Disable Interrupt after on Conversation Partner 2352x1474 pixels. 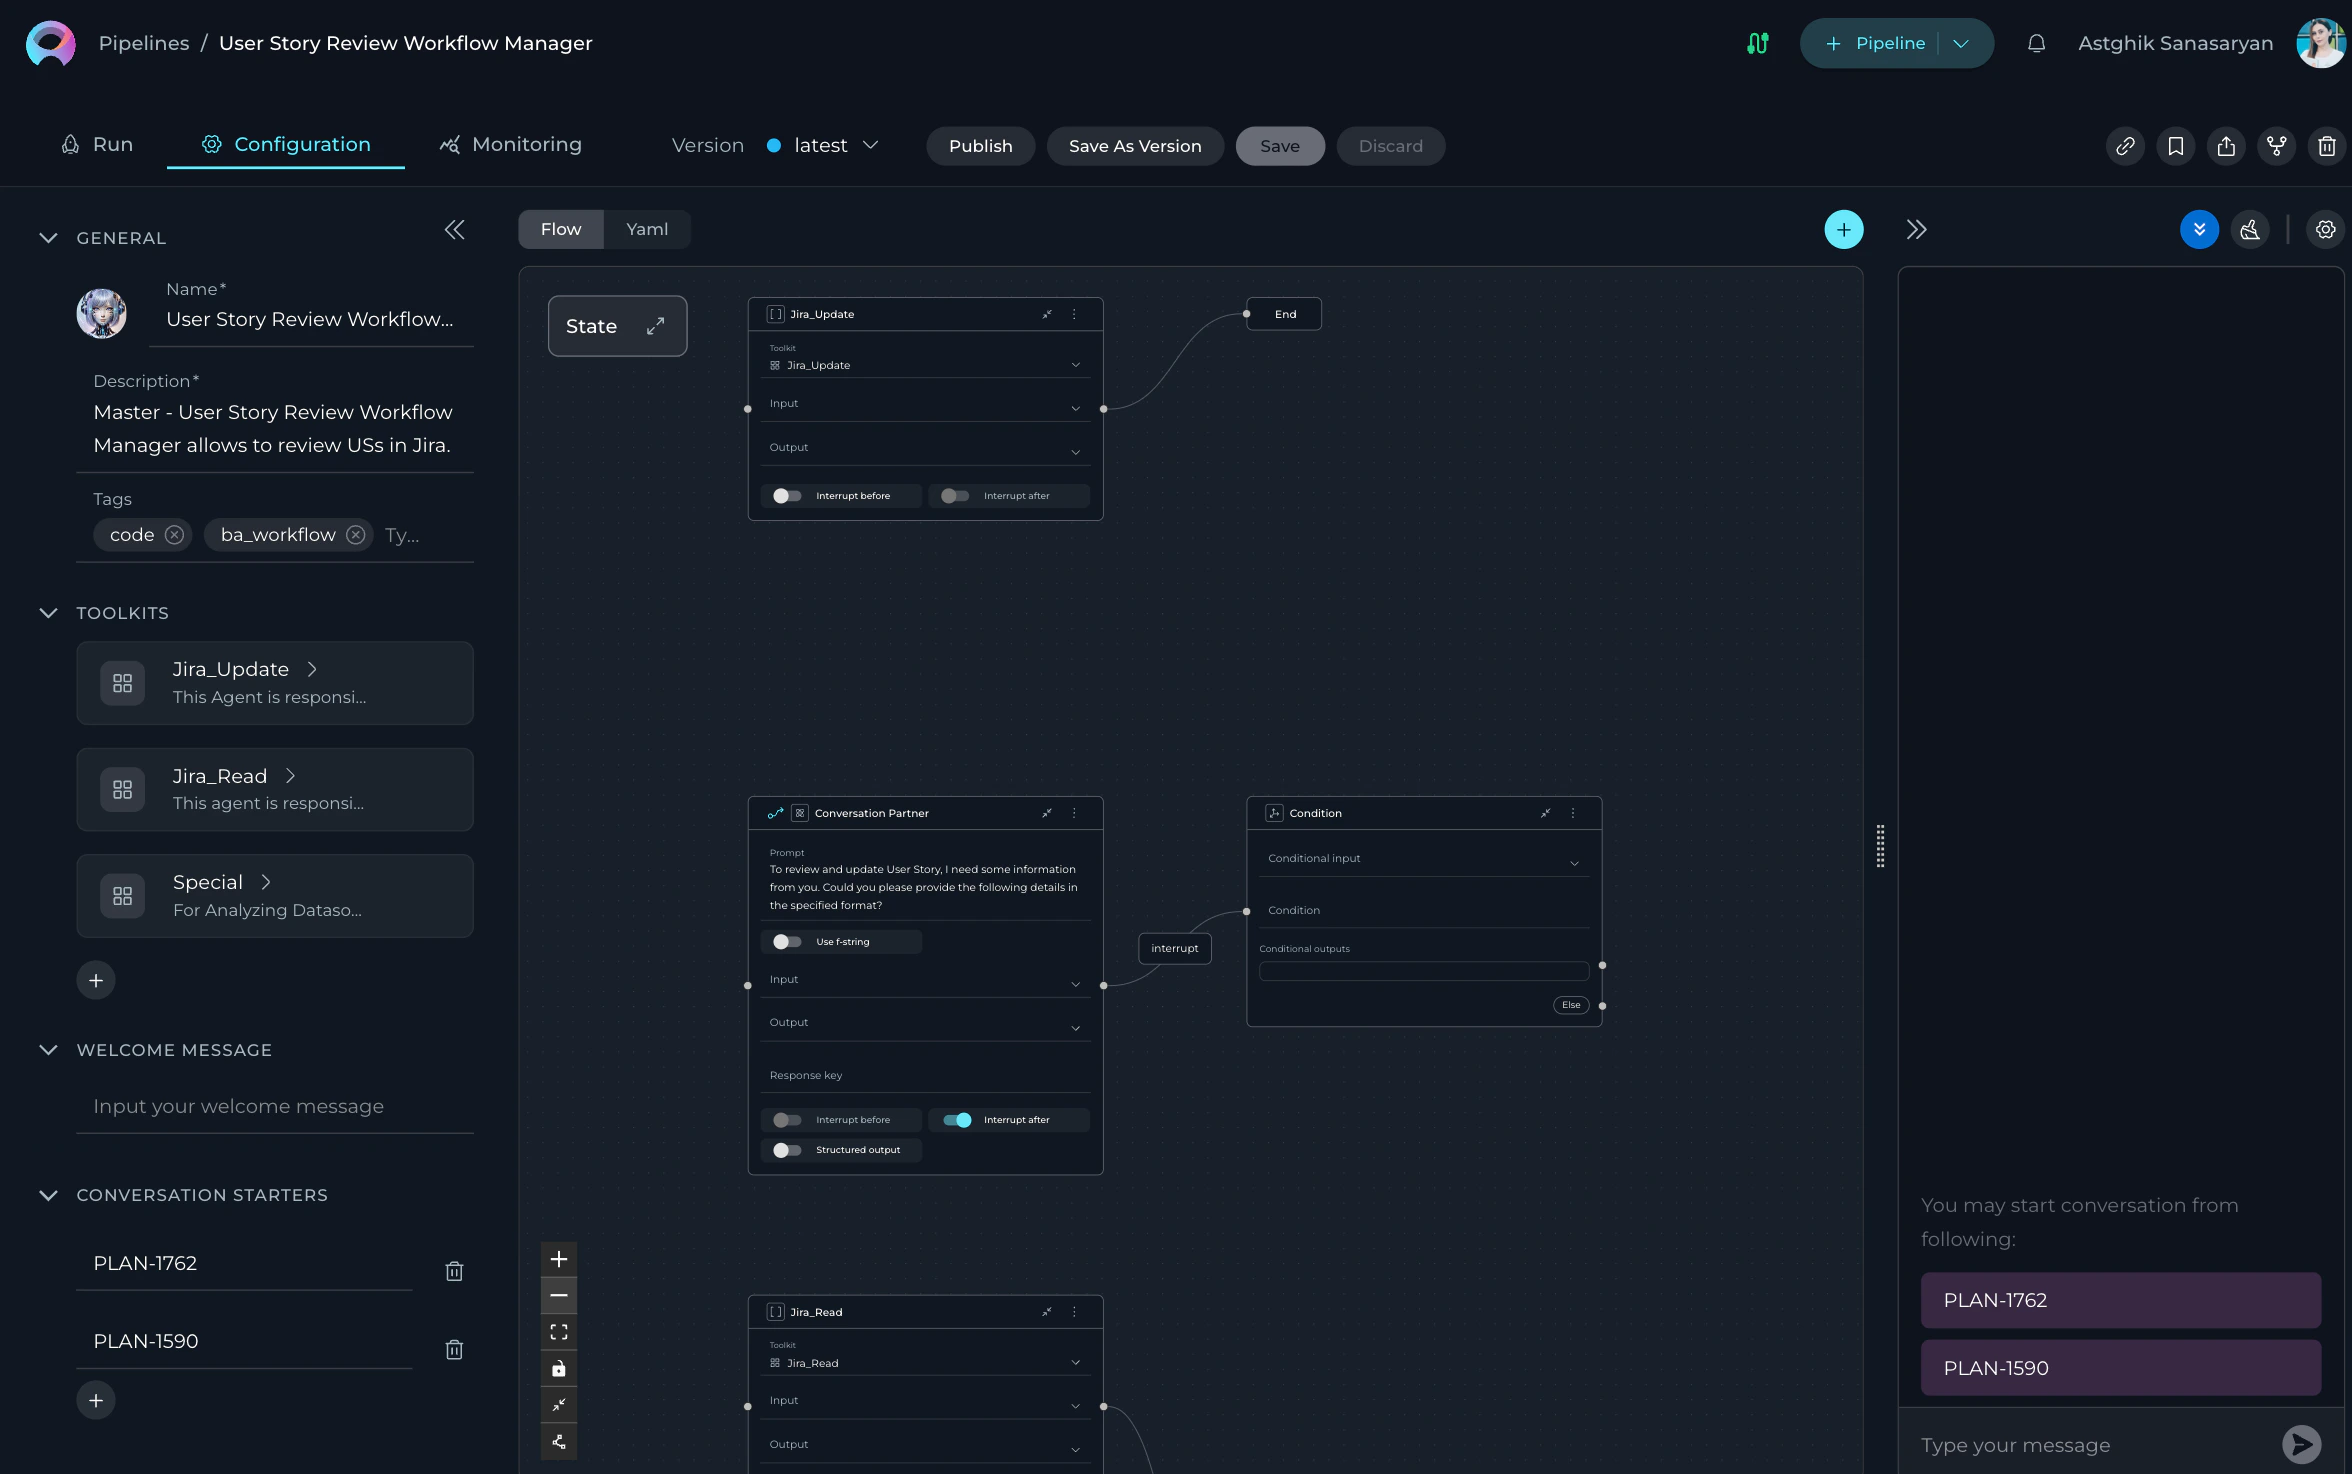(x=957, y=1120)
